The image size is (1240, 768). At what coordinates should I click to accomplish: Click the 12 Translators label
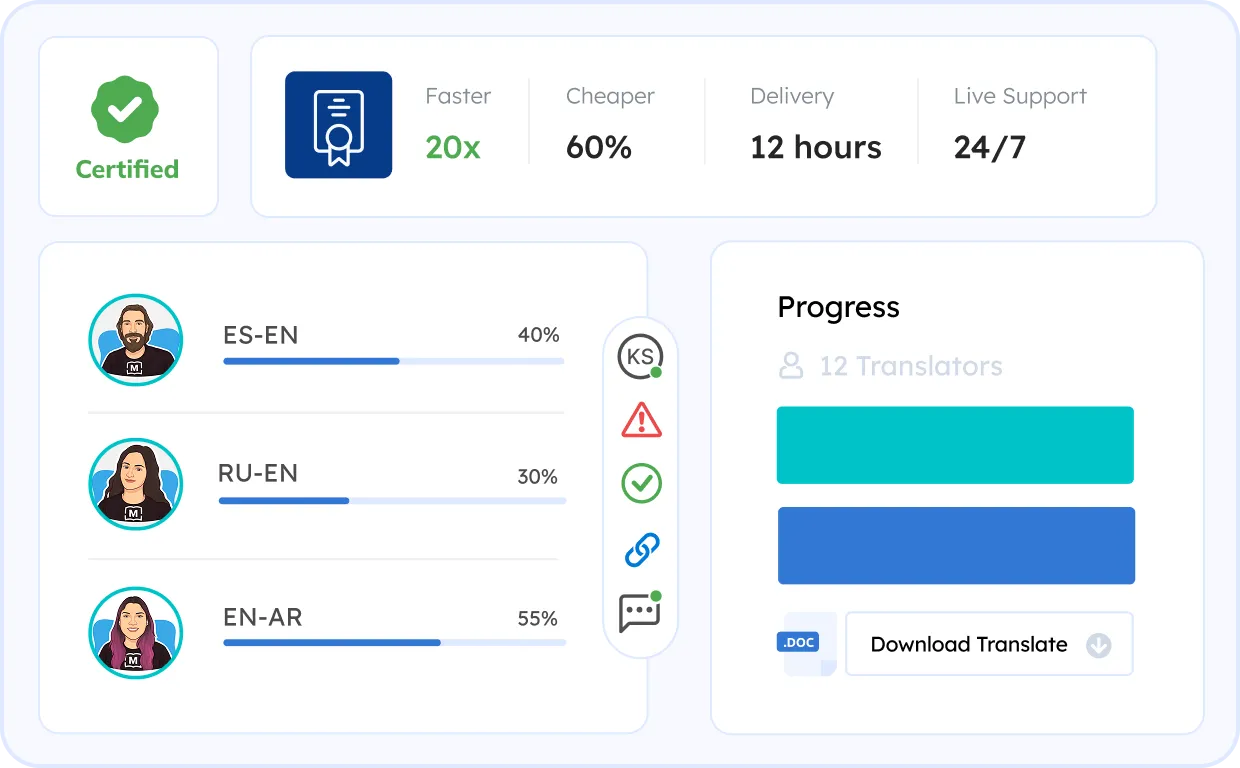pyautogui.click(x=910, y=366)
